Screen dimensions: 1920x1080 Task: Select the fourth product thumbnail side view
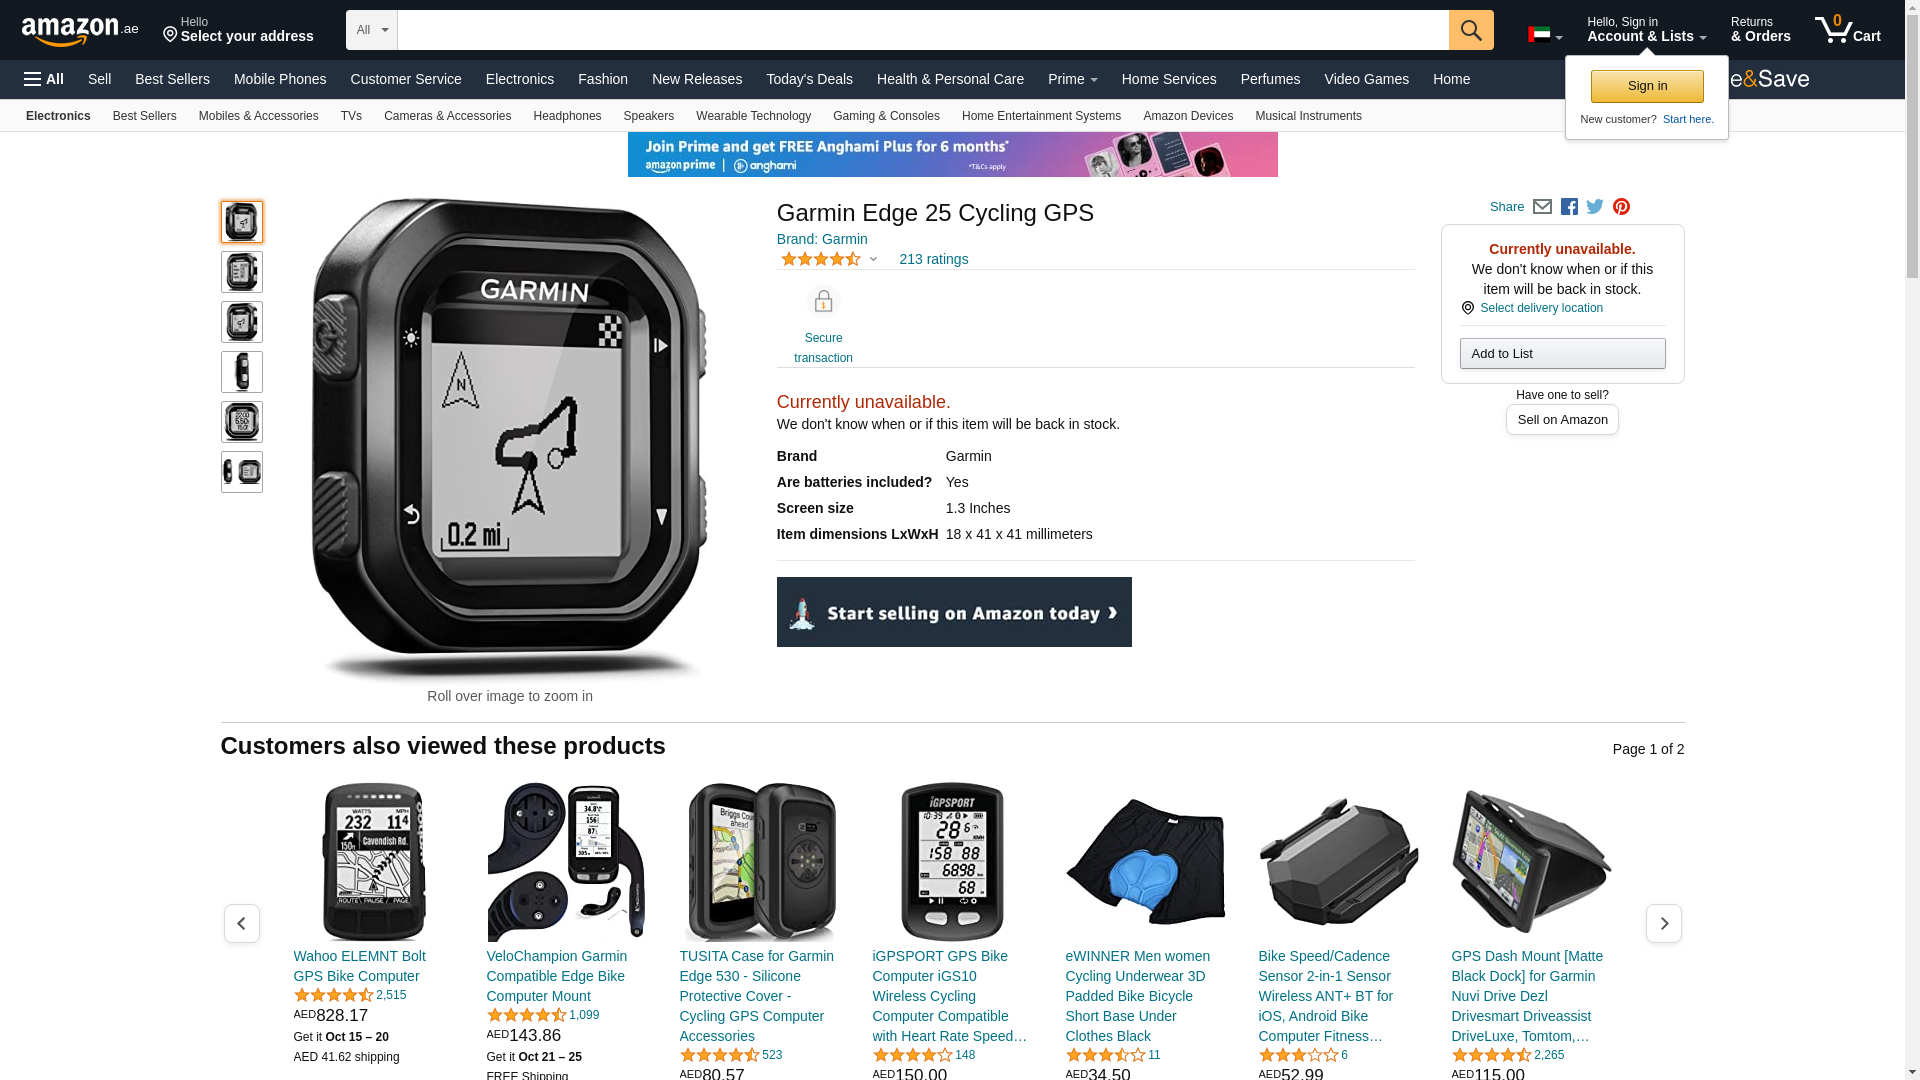[242, 372]
